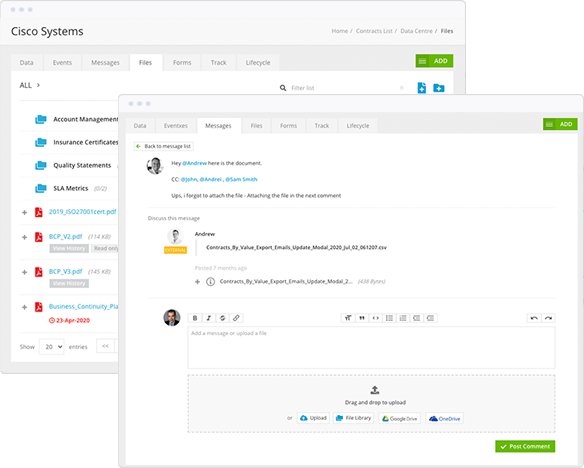Attach a file from OneDrive
The image size is (584, 468).
tap(445, 418)
